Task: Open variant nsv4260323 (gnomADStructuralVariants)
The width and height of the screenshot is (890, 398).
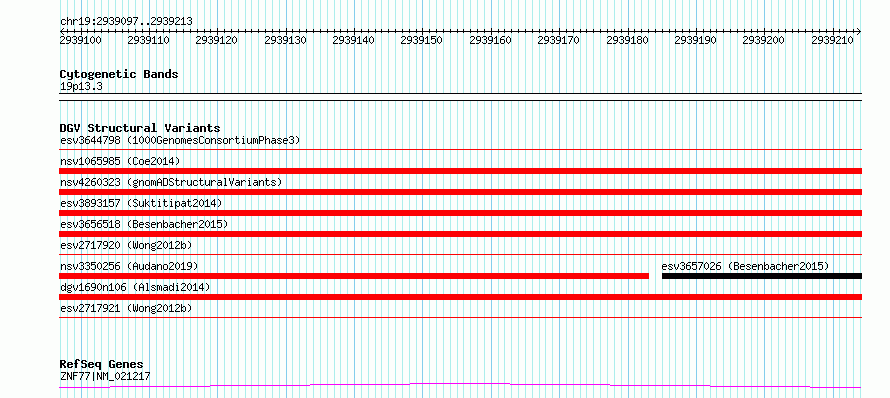Action: (x=171, y=182)
